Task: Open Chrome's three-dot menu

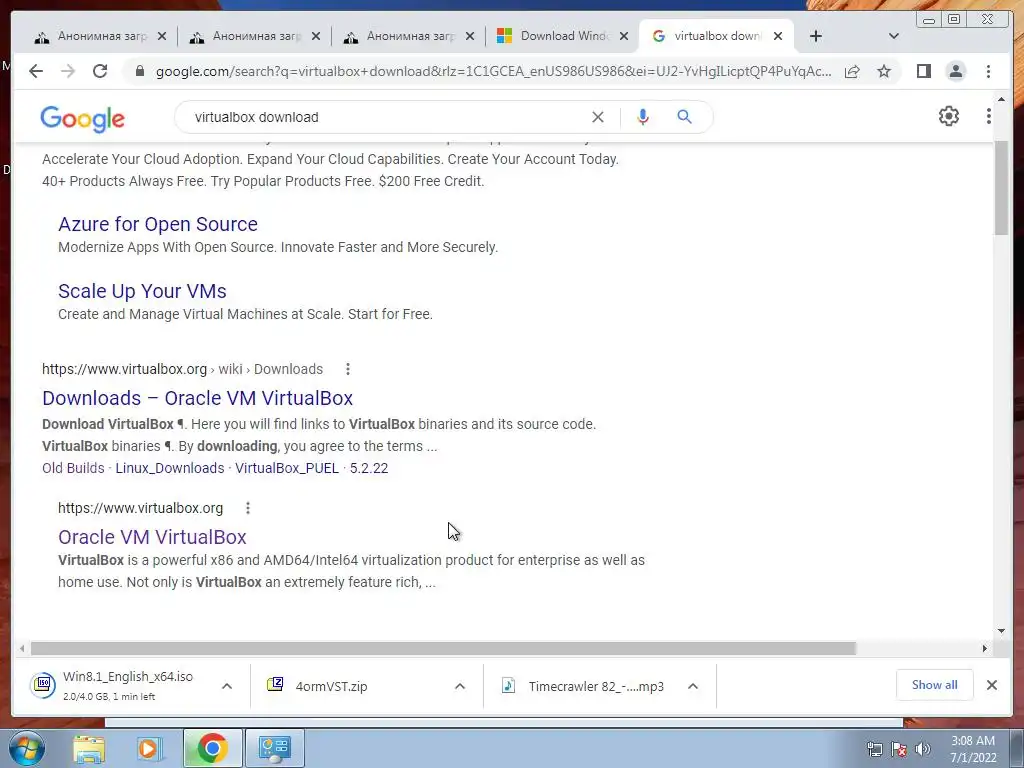Action: pos(988,71)
